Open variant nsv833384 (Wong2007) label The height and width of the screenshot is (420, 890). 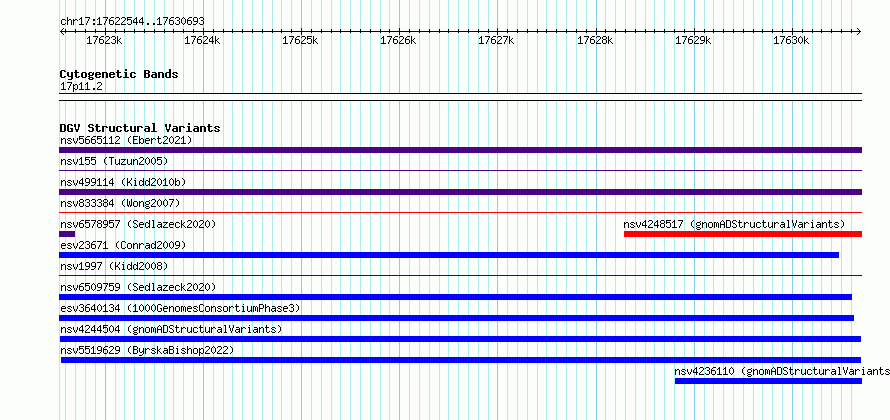120,203
